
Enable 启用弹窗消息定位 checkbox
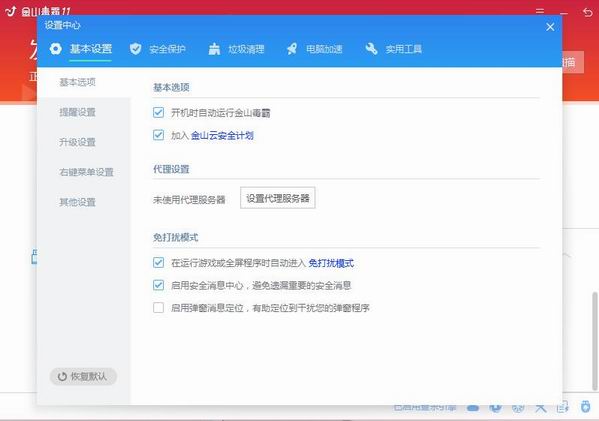click(x=159, y=308)
